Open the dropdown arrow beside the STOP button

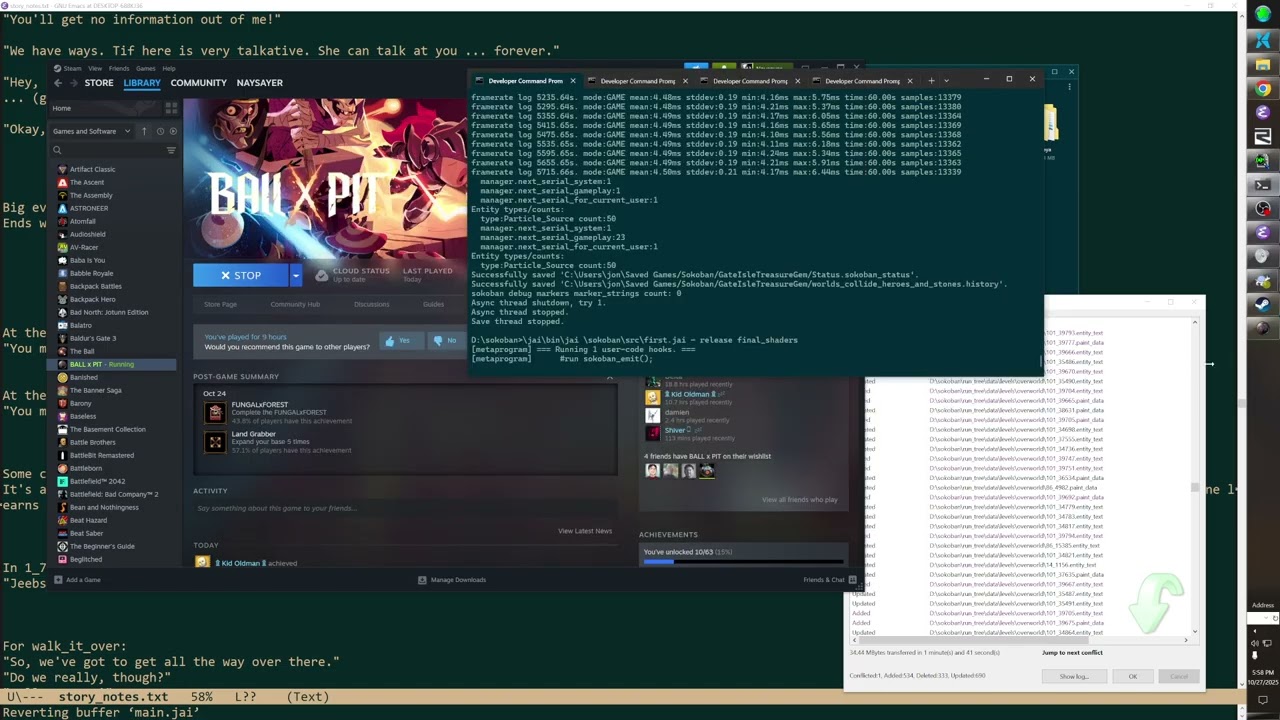pyautogui.click(x=295, y=275)
